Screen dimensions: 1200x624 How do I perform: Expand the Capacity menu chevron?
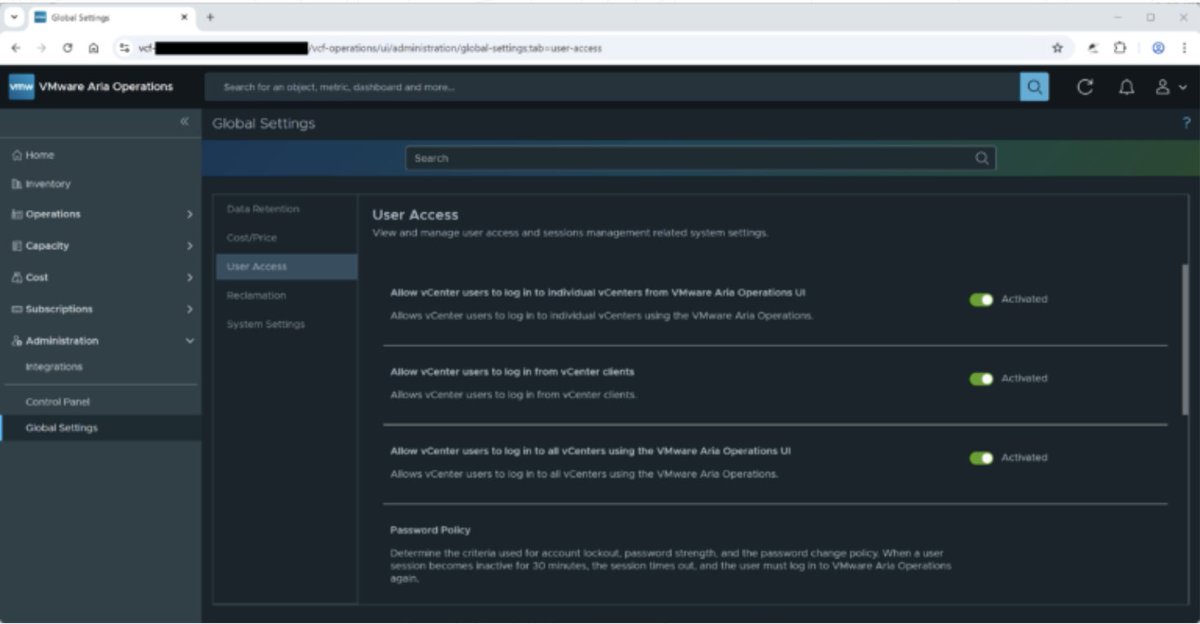click(189, 246)
